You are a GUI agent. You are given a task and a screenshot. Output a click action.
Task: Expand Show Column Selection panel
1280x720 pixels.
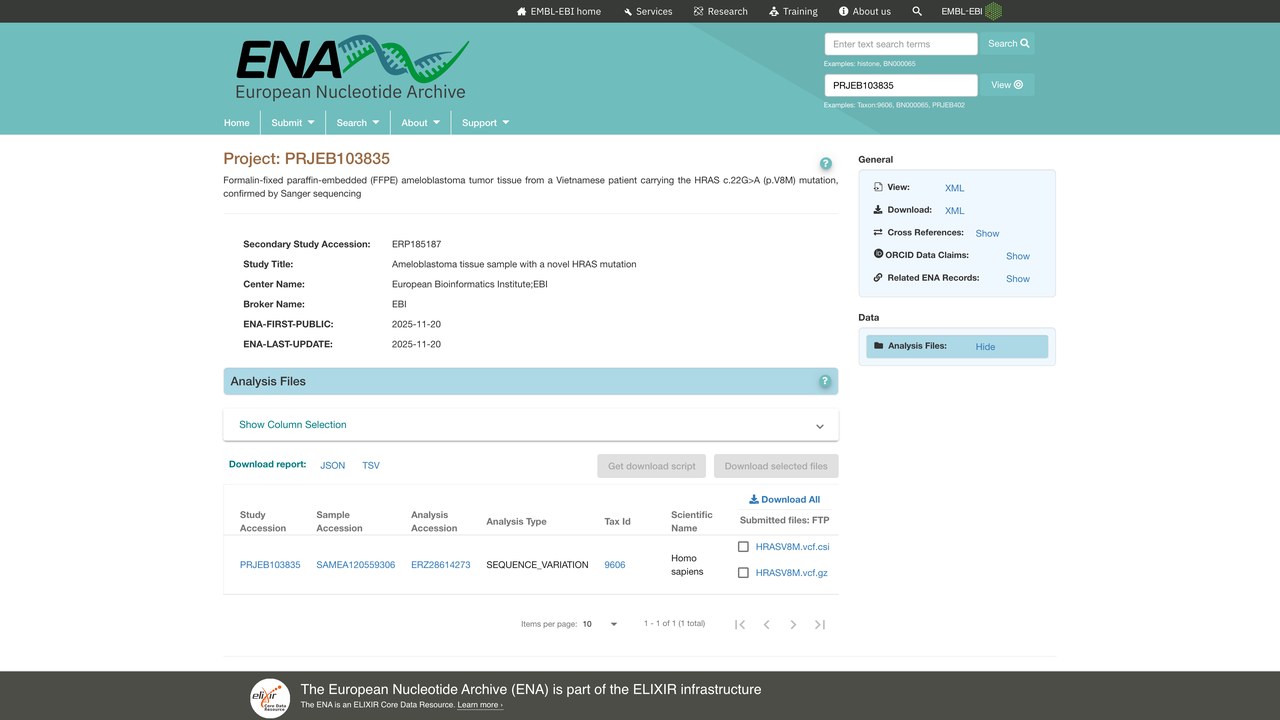click(531, 425)
